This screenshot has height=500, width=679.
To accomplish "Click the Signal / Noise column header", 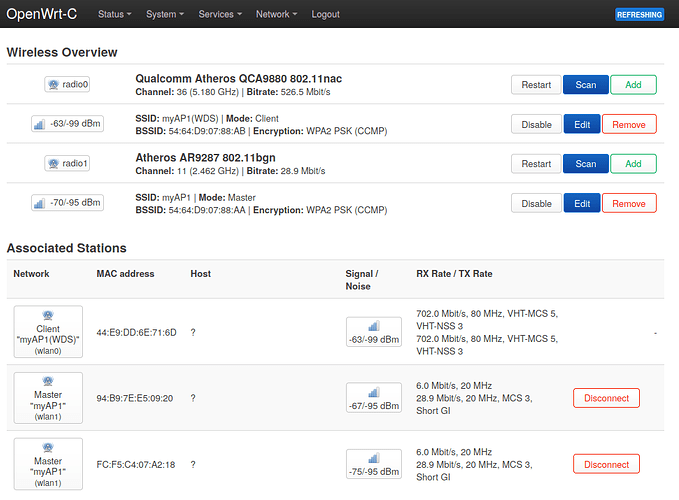I will 362,280.
